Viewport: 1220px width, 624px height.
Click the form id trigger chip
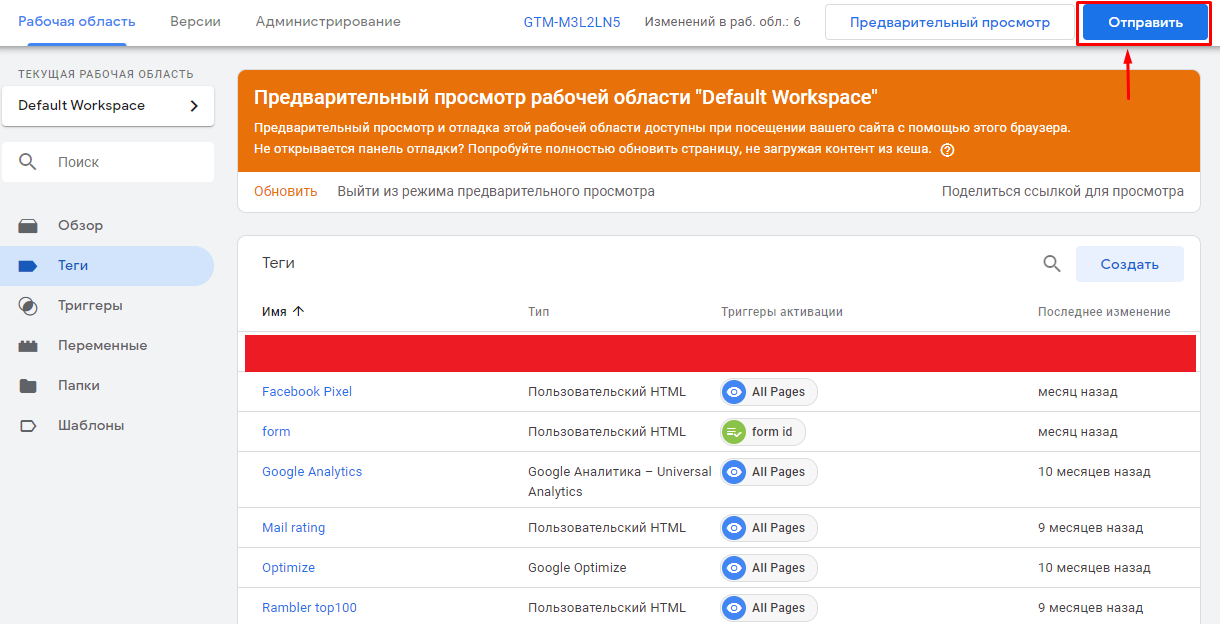[x=763, y=432]
